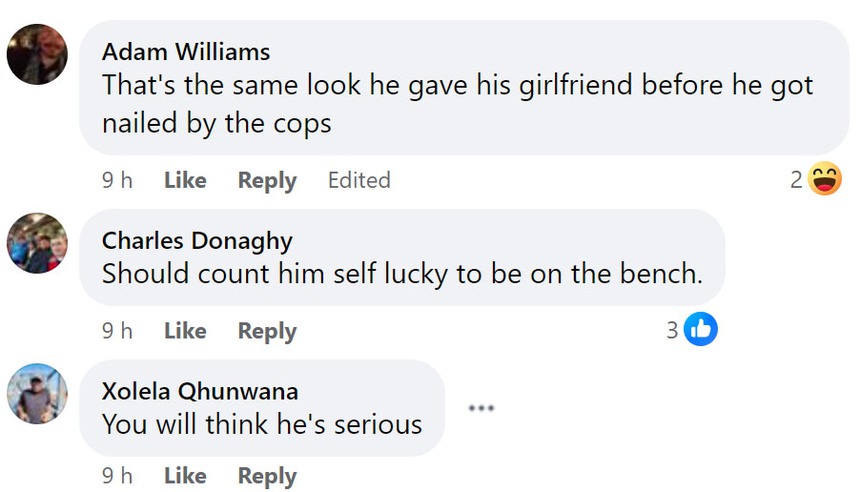Open Xolela Qhunwana's profile name link
This screenshot has width=860, height=492.
click(x=200, y=391)
